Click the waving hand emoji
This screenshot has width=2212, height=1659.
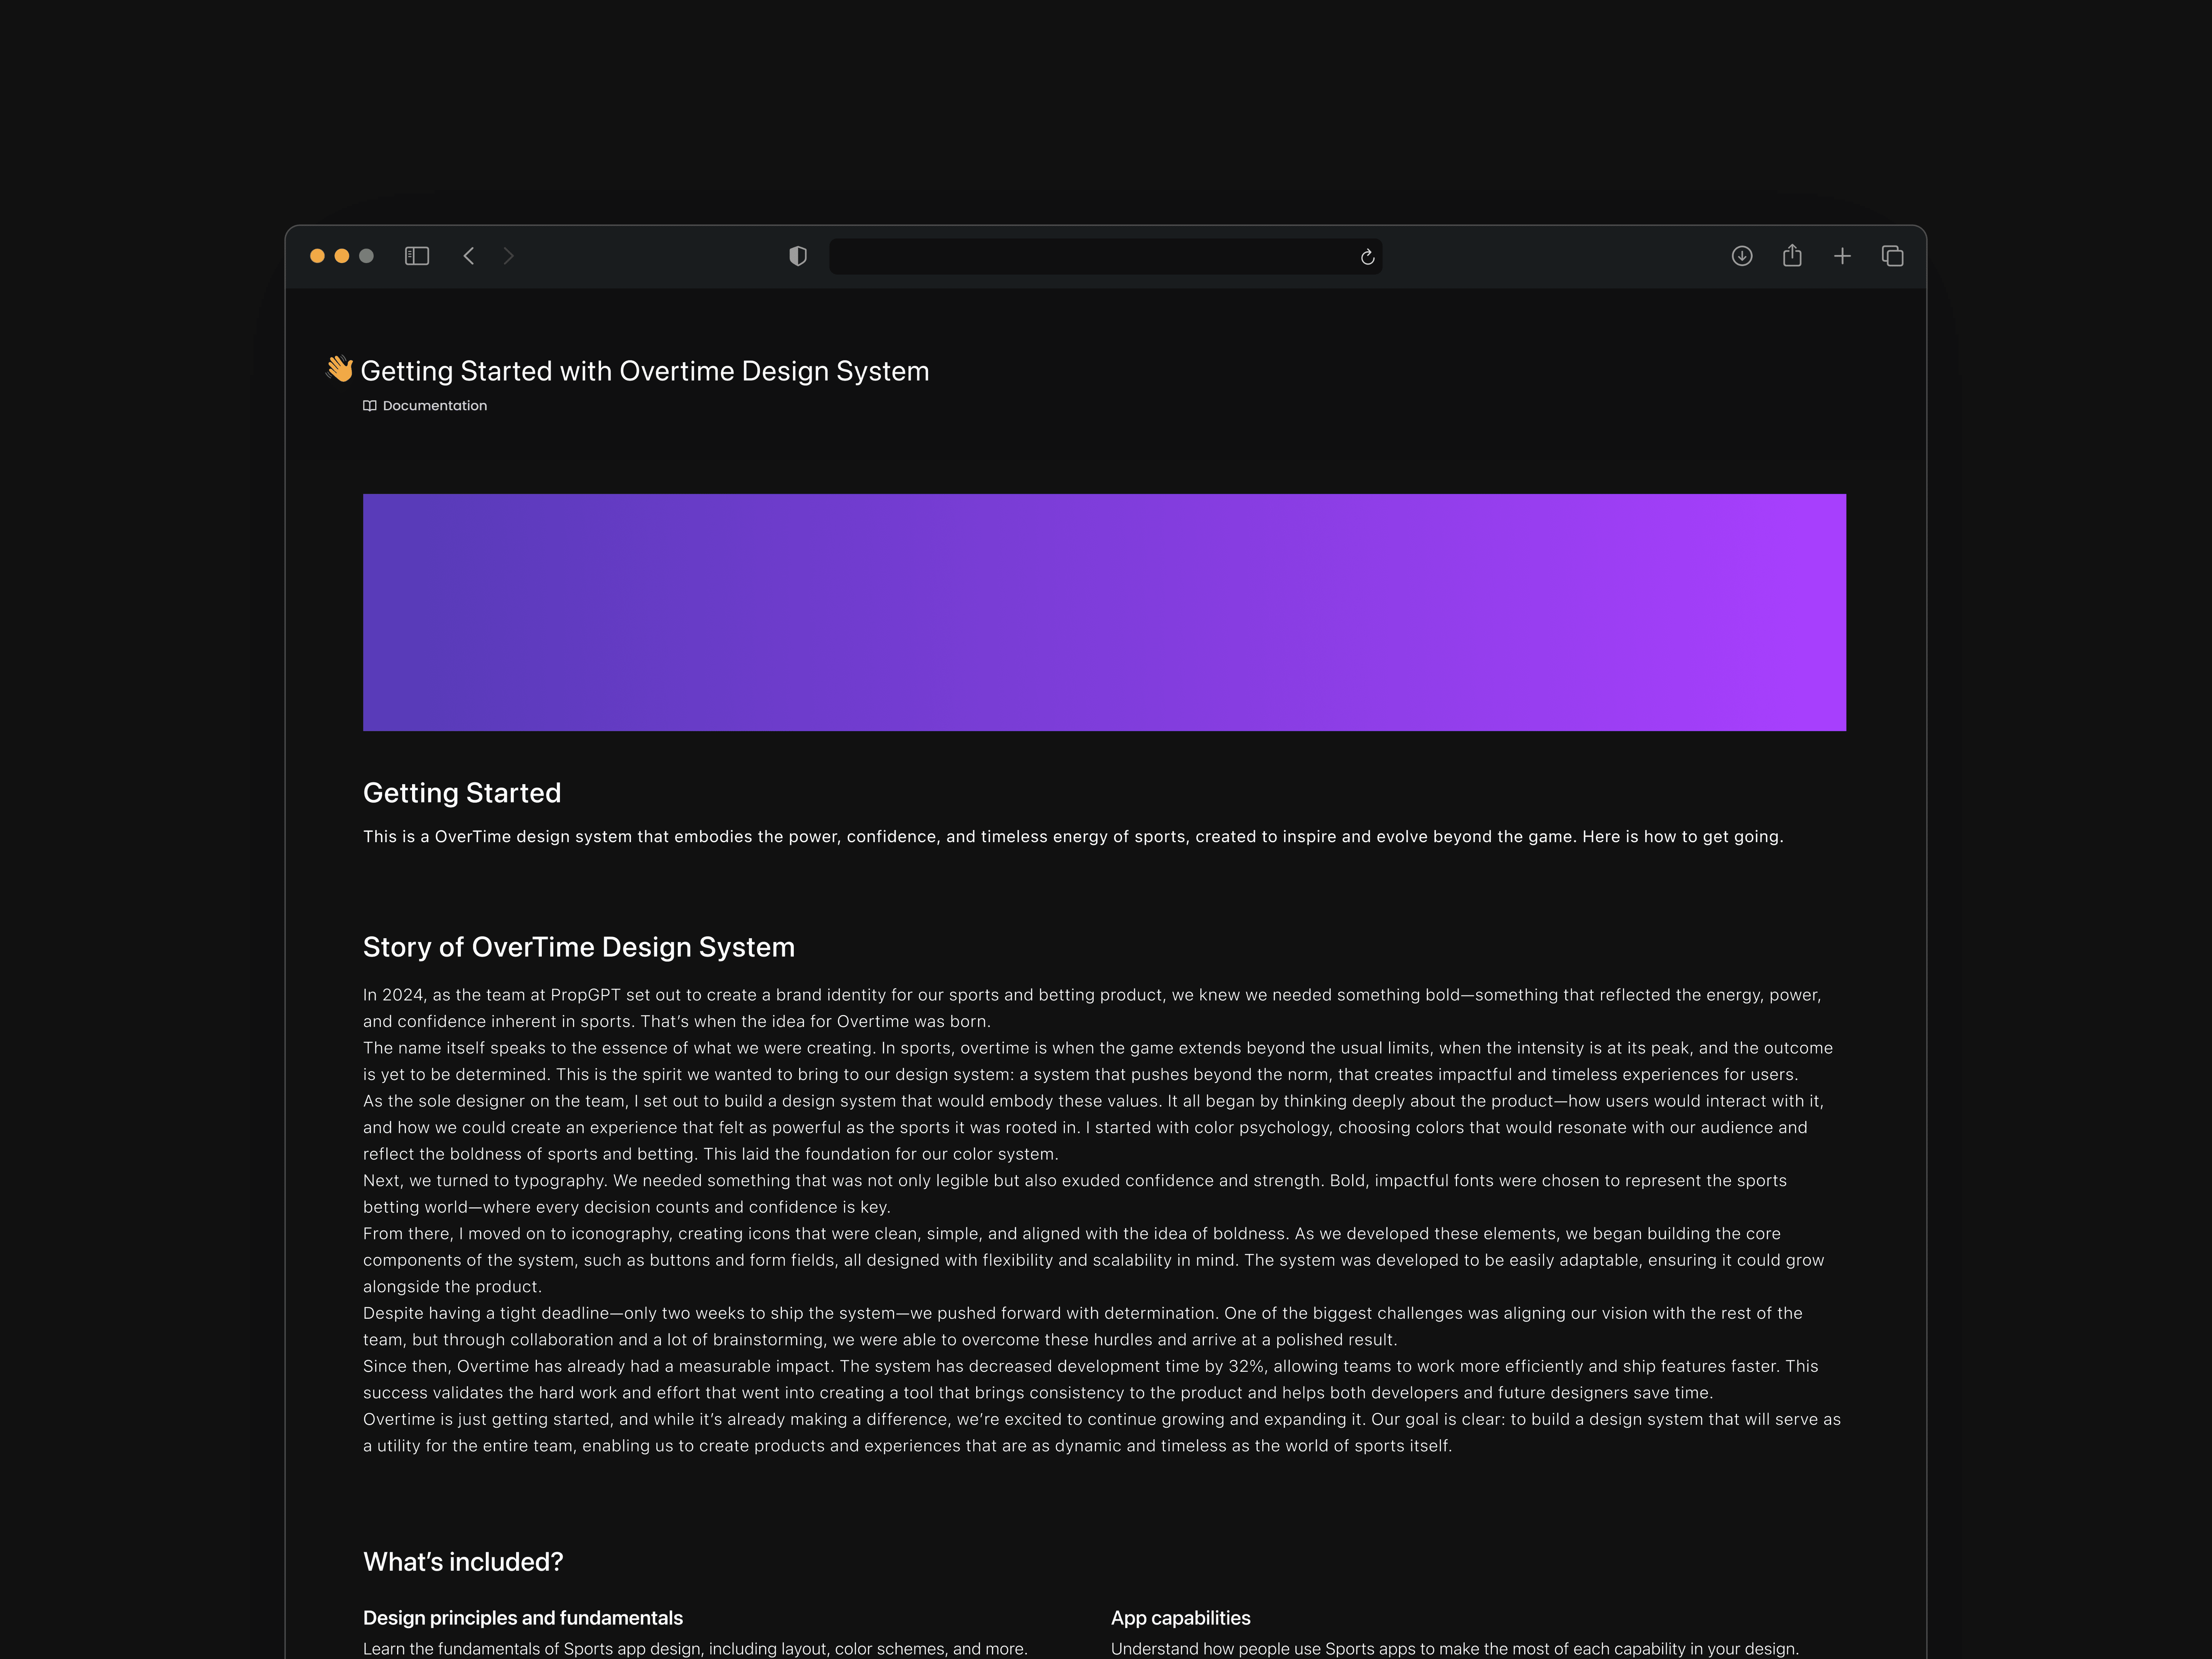point(340,369)
